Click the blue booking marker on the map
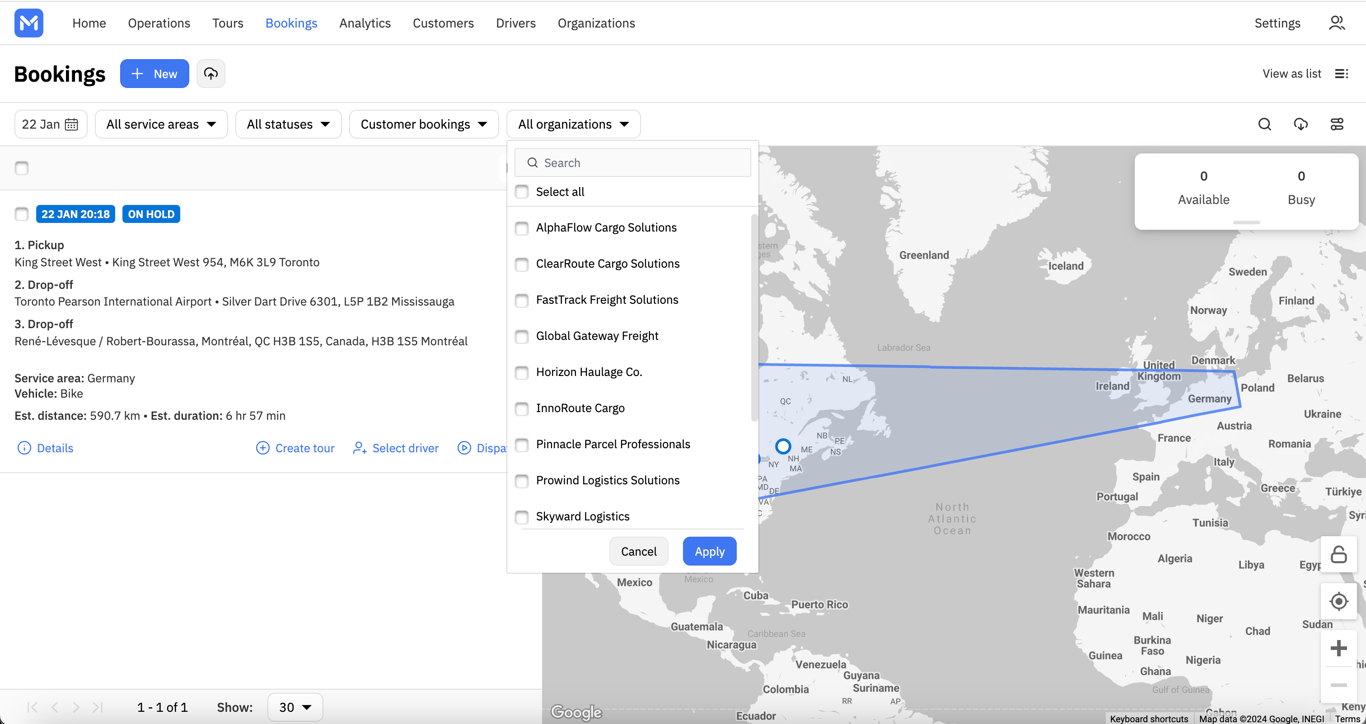This screenshot has height=724, width=1366. coord(783,446)
